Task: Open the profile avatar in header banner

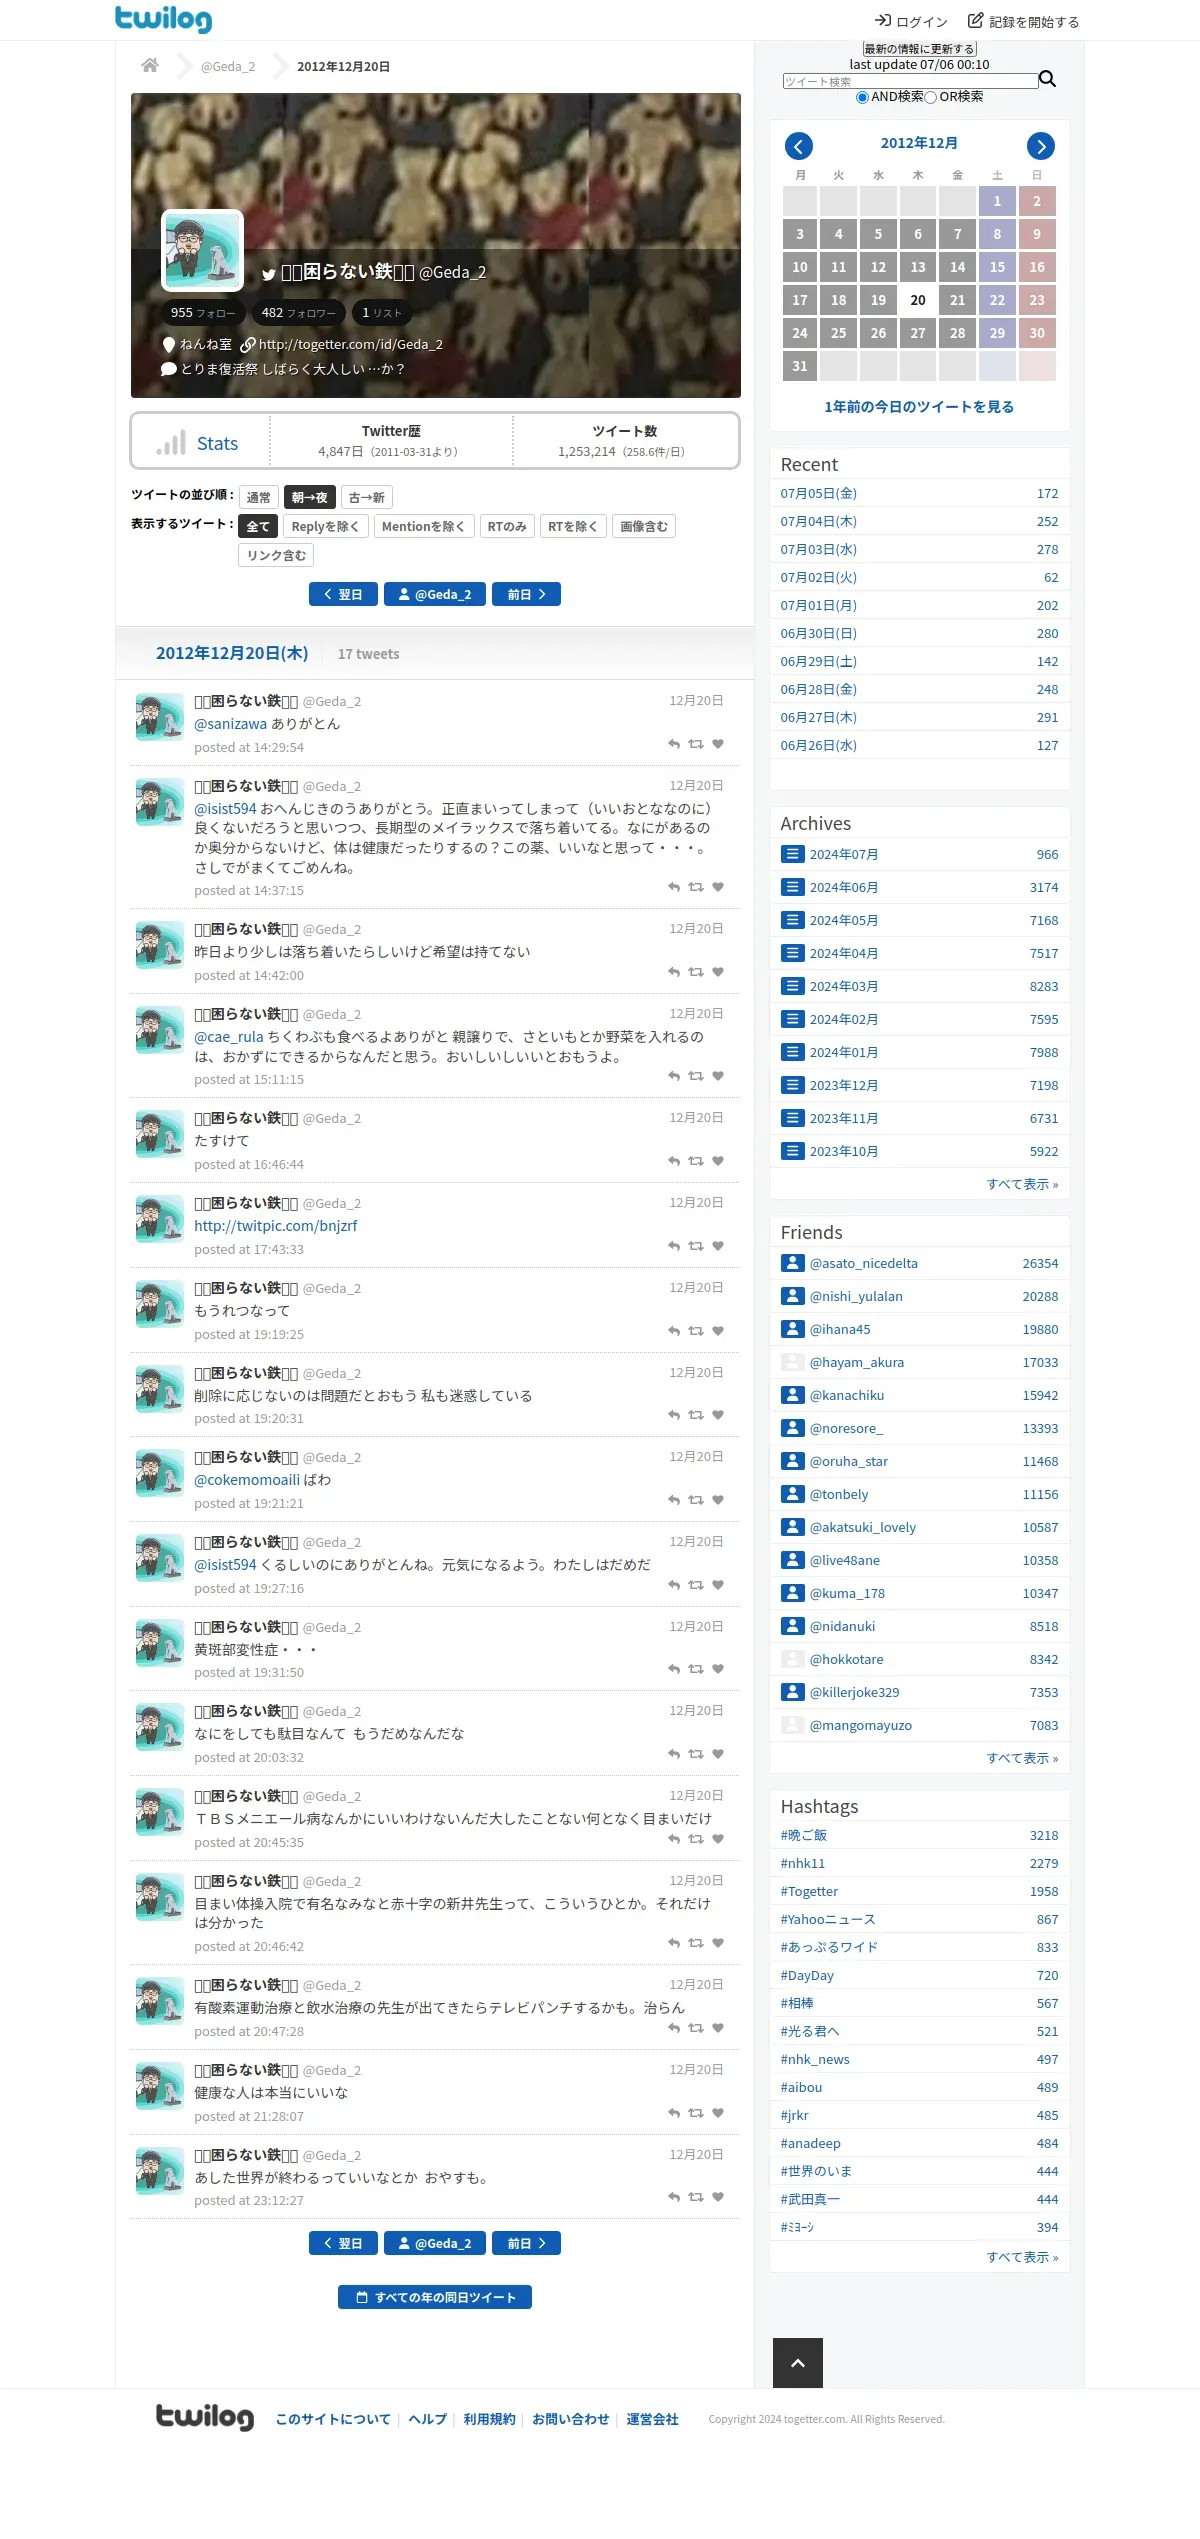Action: [203, 250]
